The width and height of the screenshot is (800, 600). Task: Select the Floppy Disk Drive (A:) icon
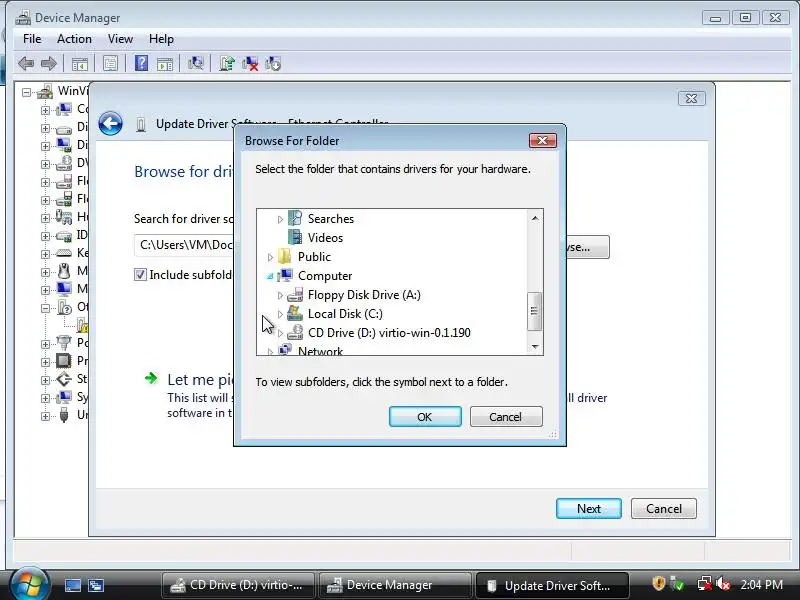pos(295,295)
